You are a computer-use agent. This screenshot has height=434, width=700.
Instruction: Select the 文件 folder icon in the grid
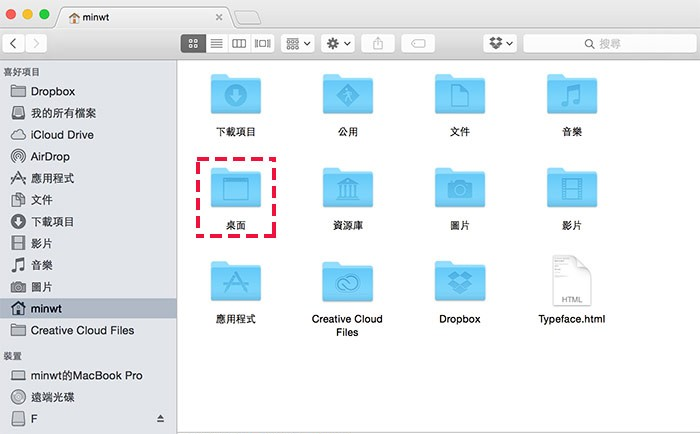click(460, 94)
